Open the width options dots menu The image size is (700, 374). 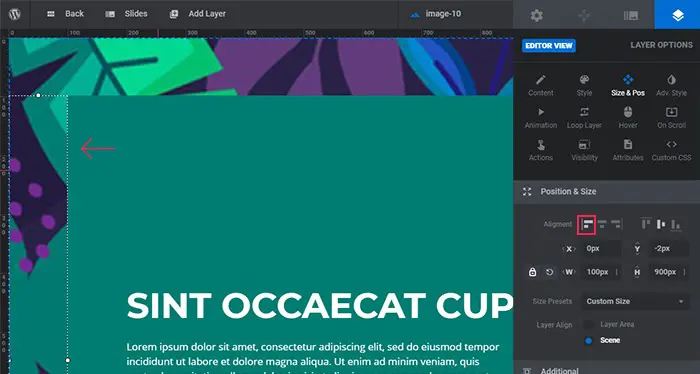coord(617,272)
